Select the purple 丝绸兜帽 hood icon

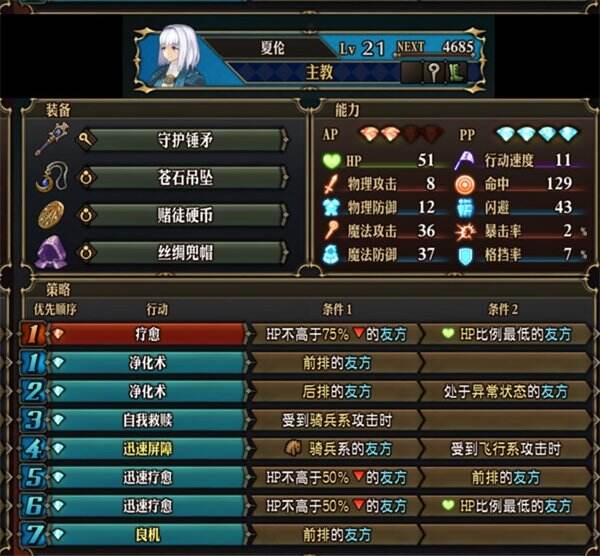[52, 252]
